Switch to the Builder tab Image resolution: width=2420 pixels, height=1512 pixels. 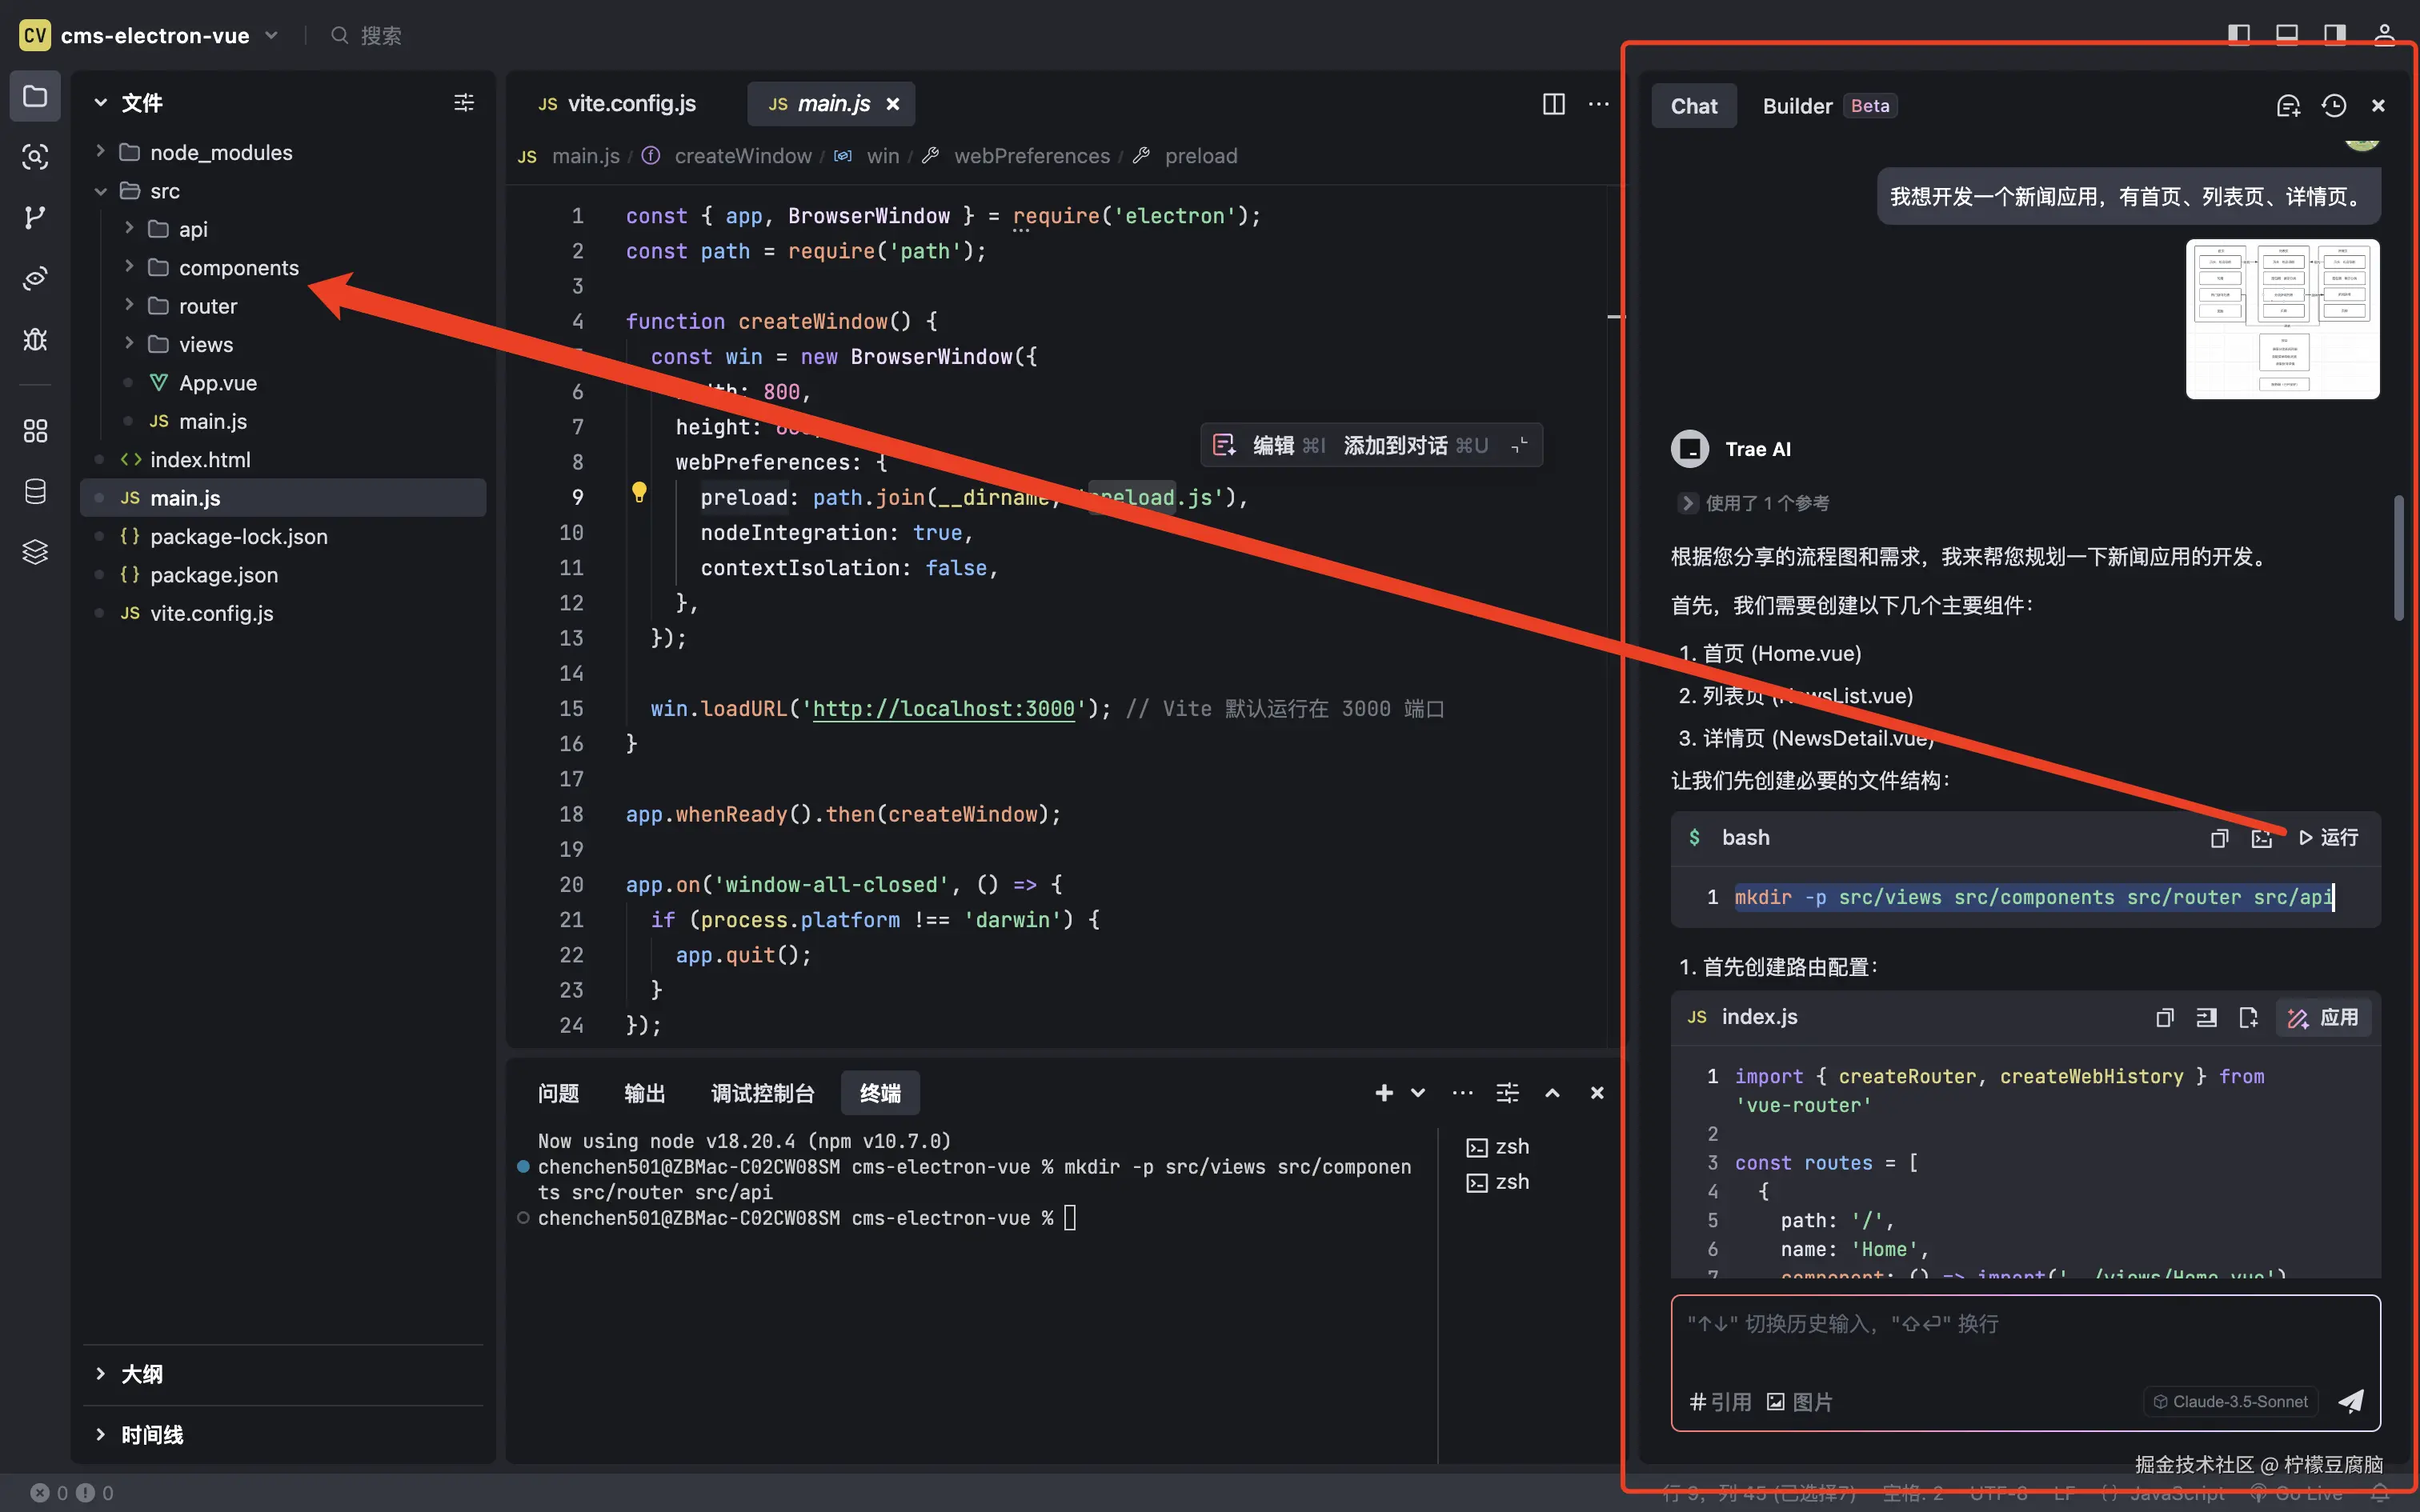pos(1797,106)
